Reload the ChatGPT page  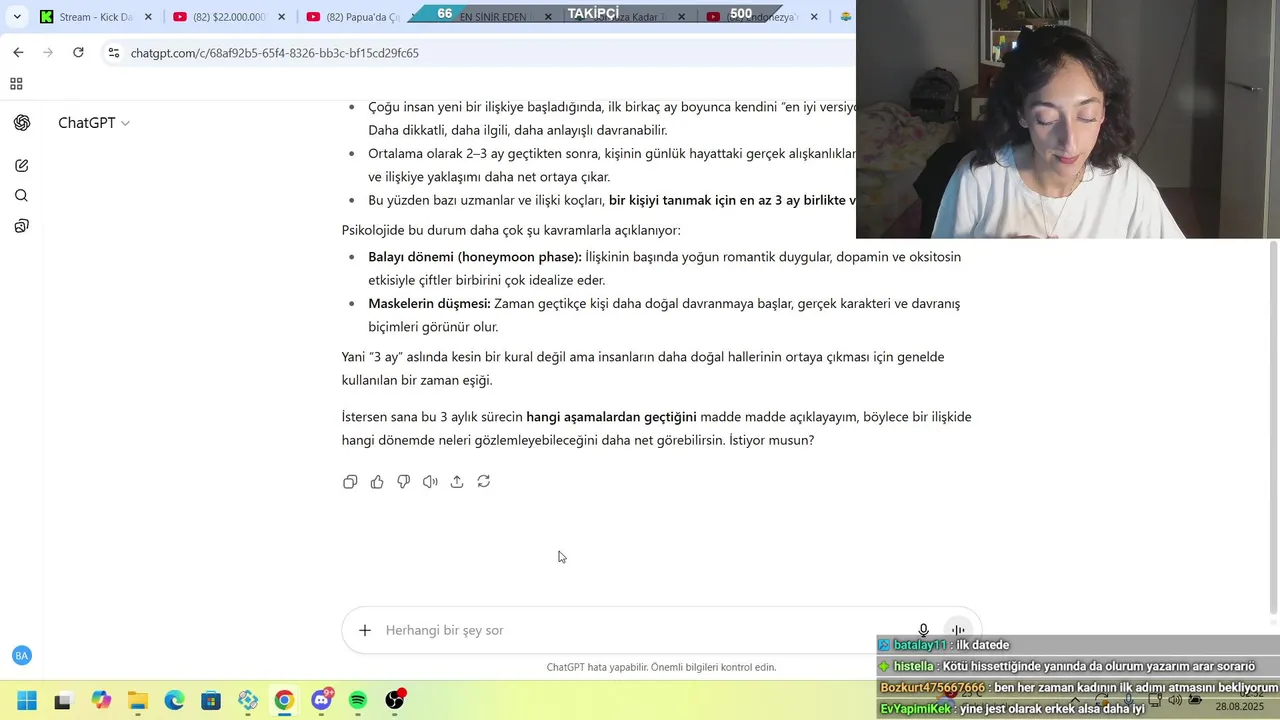(x=78, y=53)
